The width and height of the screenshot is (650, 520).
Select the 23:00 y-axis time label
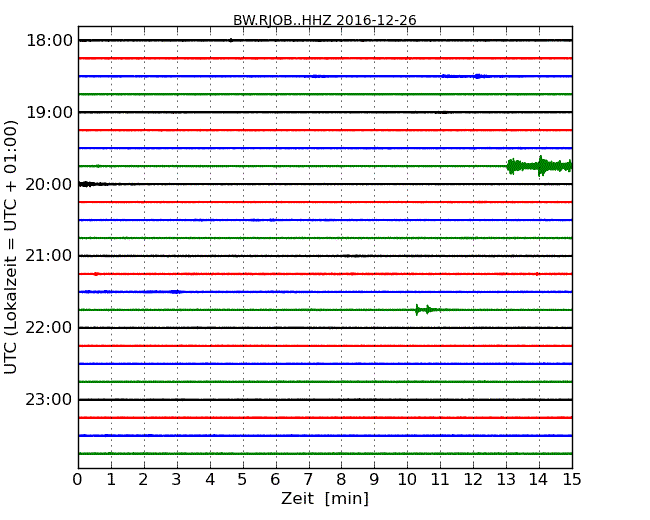tap(49, 400)
